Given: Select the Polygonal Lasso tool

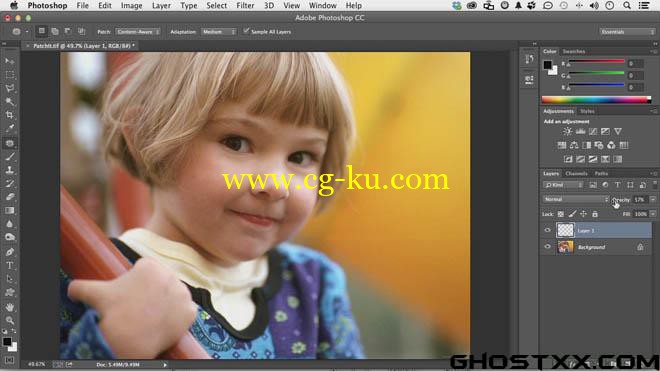Looking at the screenshot, I should [x=9, y=88].
